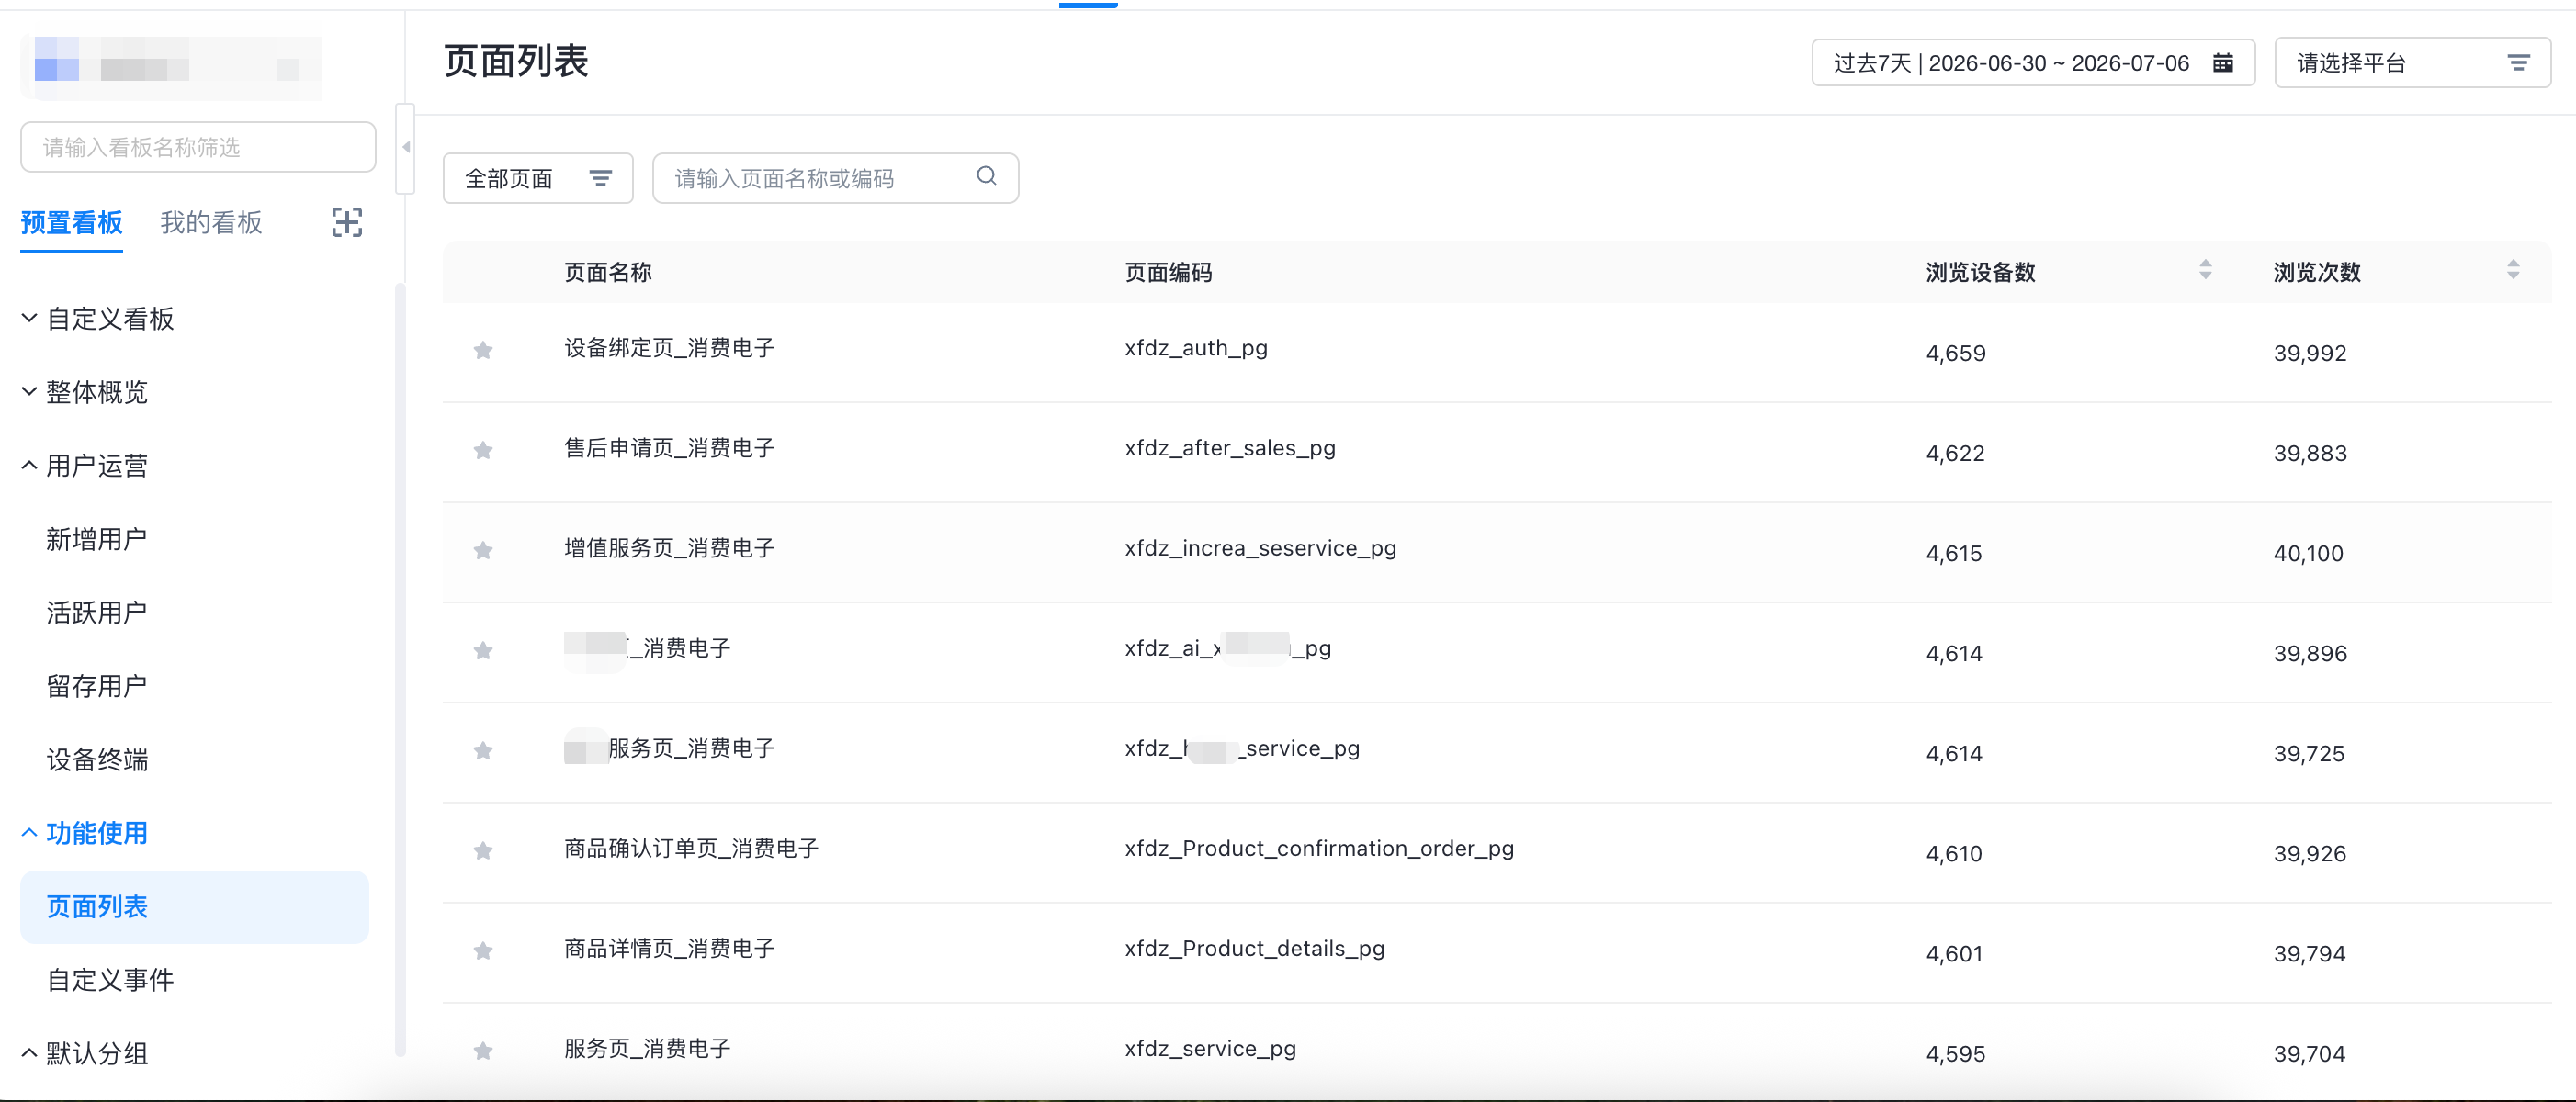Open the 商品确认订单页_消费电子 page name
This screenshot has width=2576, height=1102.
pos(691,848)
